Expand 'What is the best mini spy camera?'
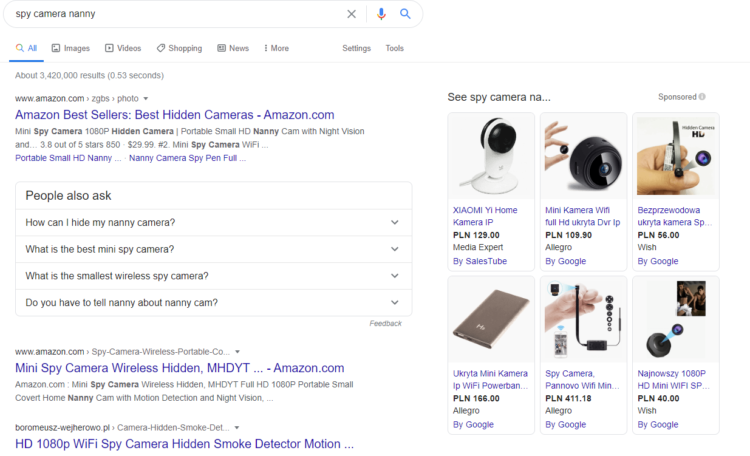Image resolution: width=750 pixels, height=456 pixels. point(213,249)
